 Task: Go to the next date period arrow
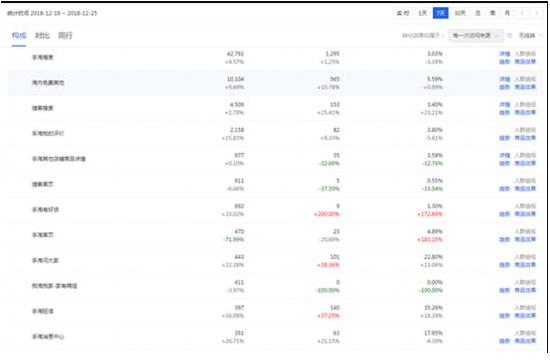click(536, 13)
